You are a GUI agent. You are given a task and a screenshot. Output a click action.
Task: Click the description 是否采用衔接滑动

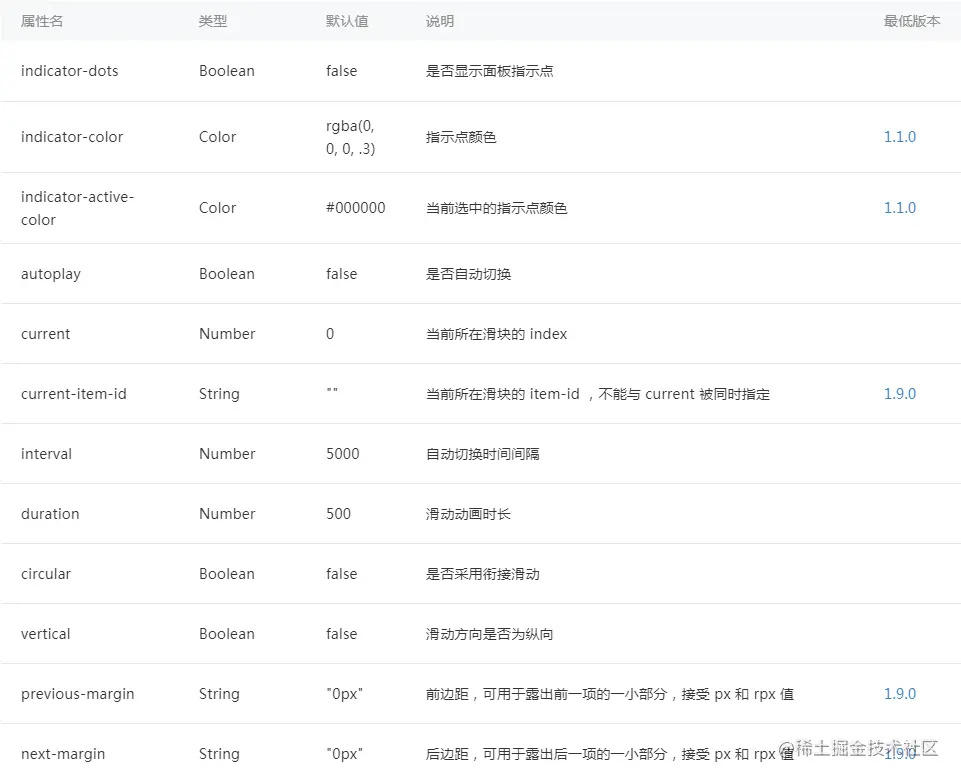[482, 574]
